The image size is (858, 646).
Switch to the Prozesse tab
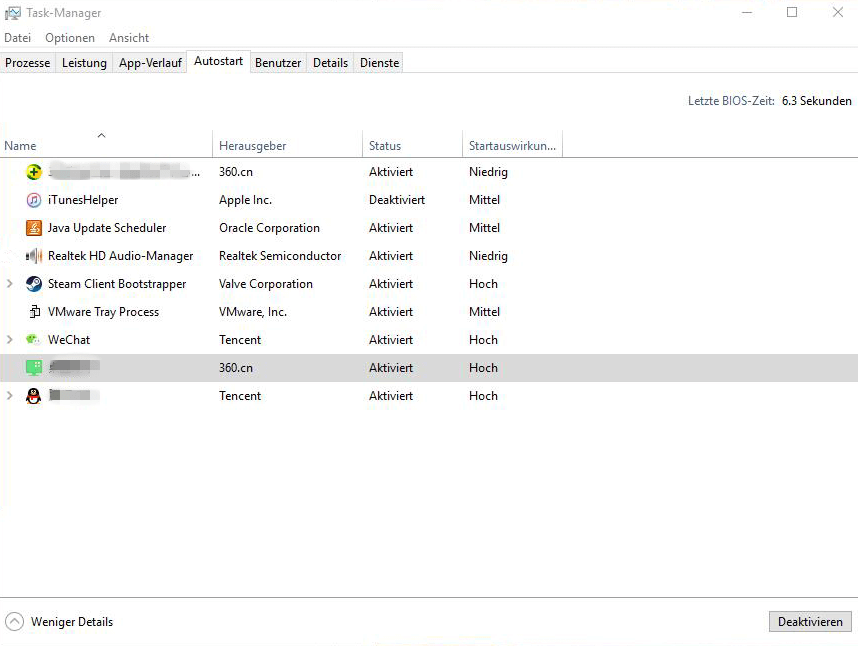[x=28, y=63]
